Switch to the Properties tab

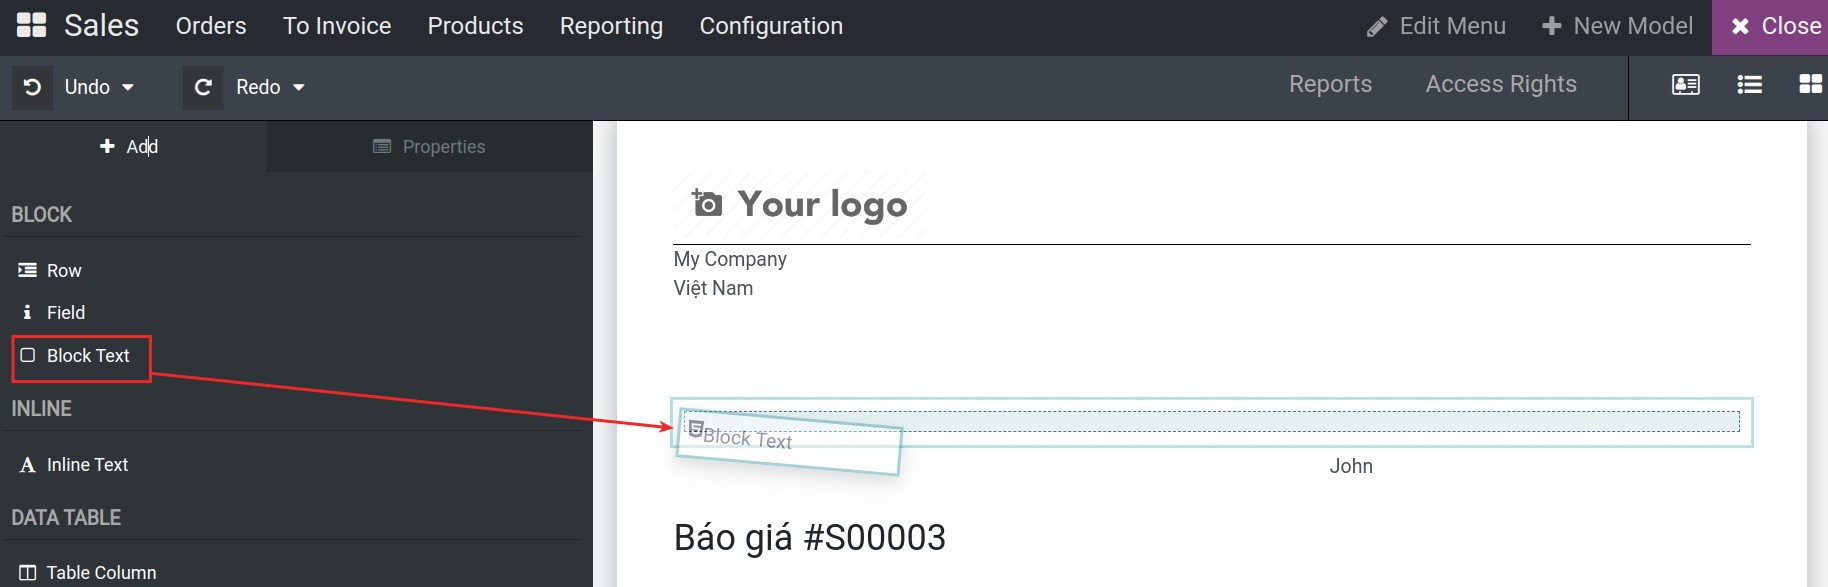(429, 147)
